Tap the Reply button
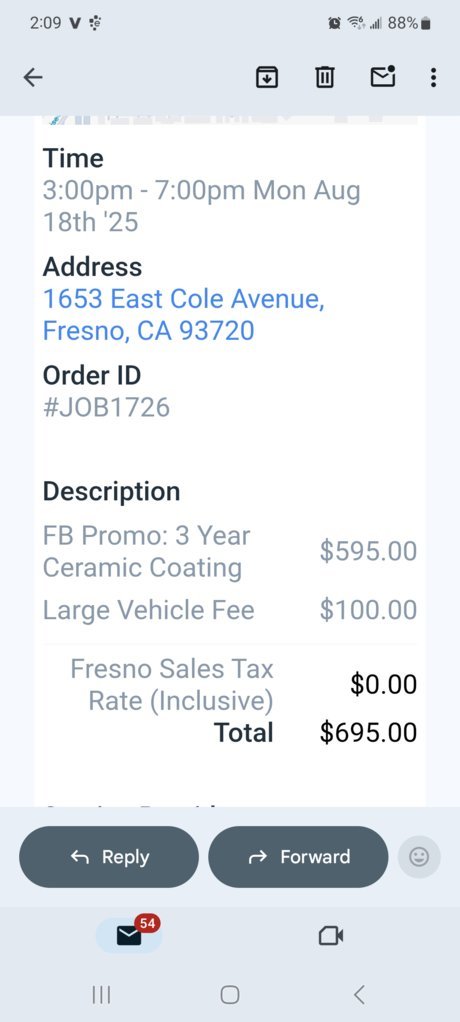The width and height of the screenshot is (460, 1022). point(109,856)
